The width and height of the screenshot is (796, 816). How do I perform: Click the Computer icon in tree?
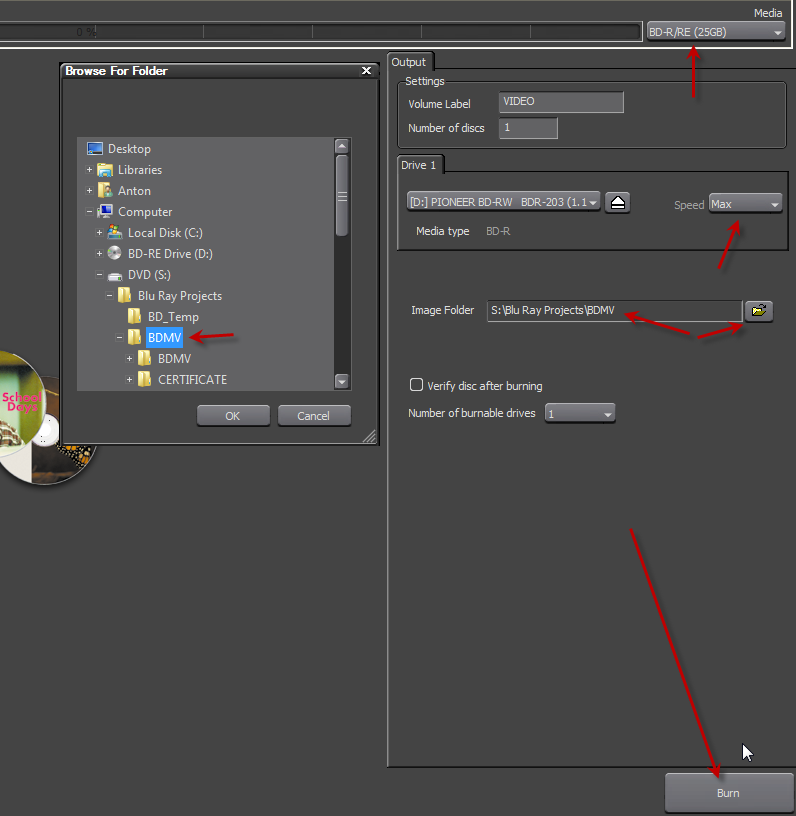tap(105, 211)
